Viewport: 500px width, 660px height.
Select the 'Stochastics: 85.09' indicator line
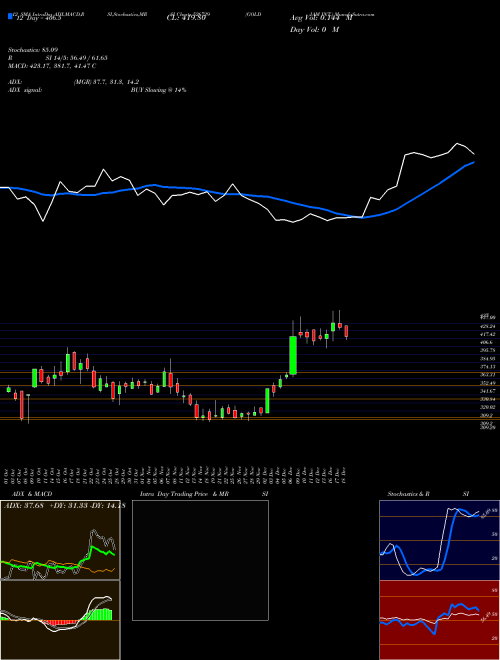(x=32, y=50)
